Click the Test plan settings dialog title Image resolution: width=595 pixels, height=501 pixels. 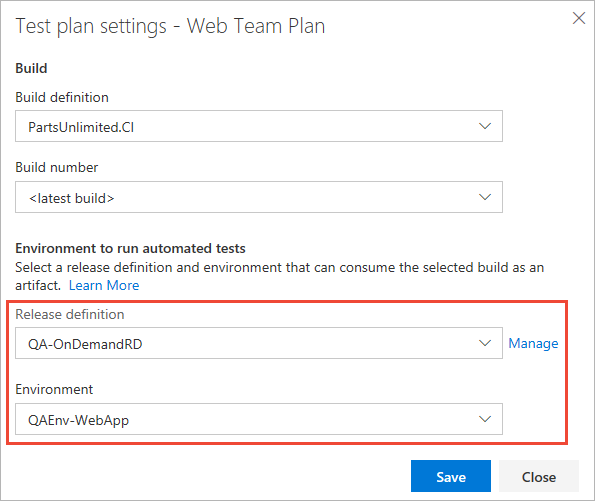170,26
